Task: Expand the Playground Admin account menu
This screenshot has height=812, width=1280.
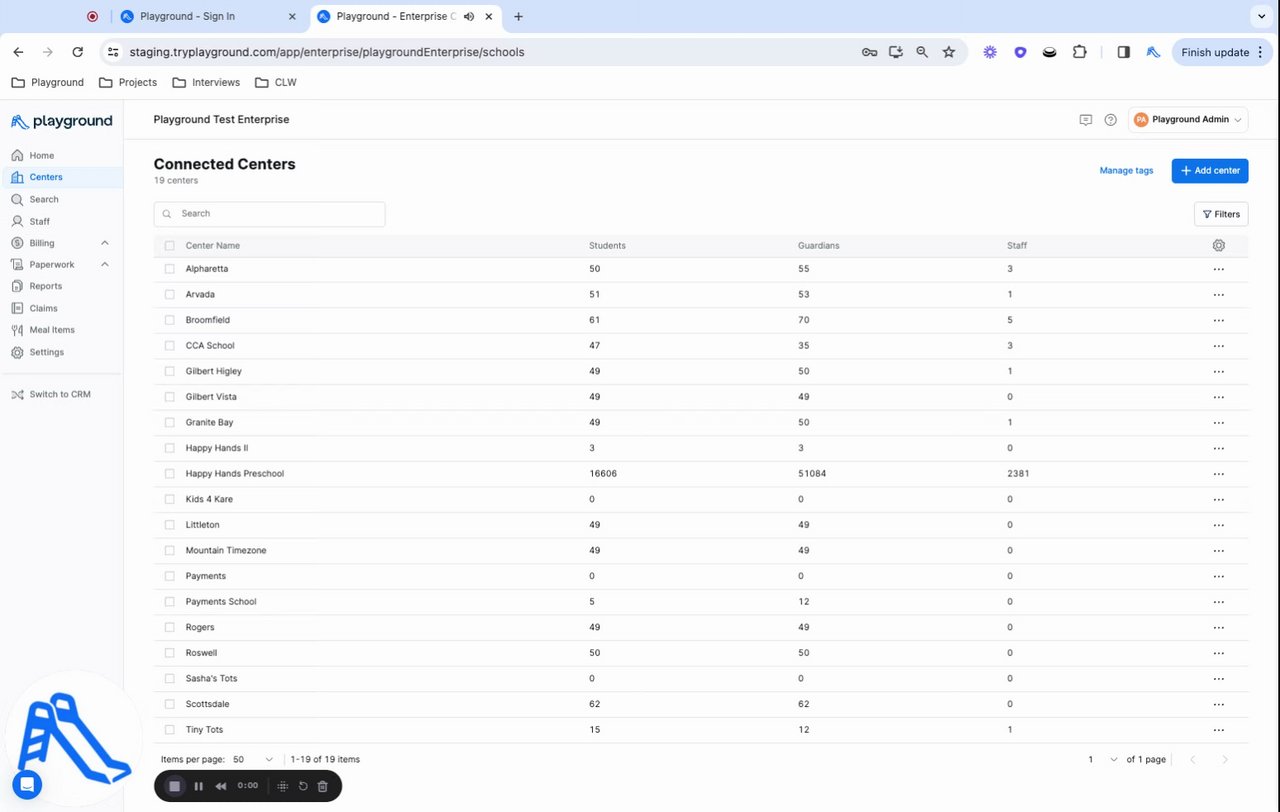Action: pyautogui.click(x=1188, y=120)
